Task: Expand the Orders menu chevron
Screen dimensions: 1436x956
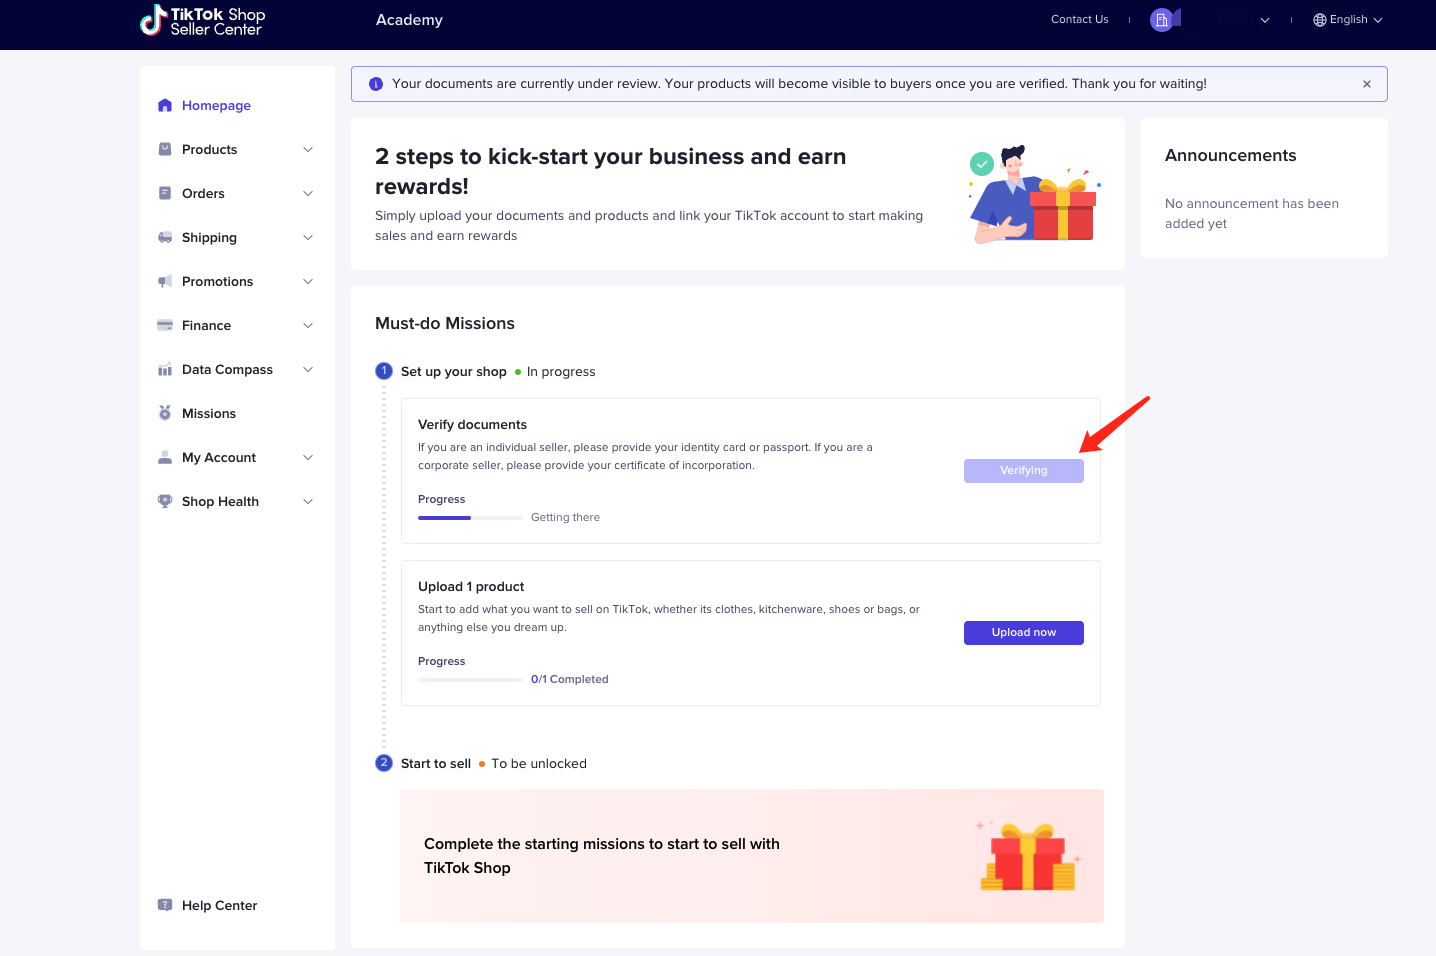Action: [308, 193]
